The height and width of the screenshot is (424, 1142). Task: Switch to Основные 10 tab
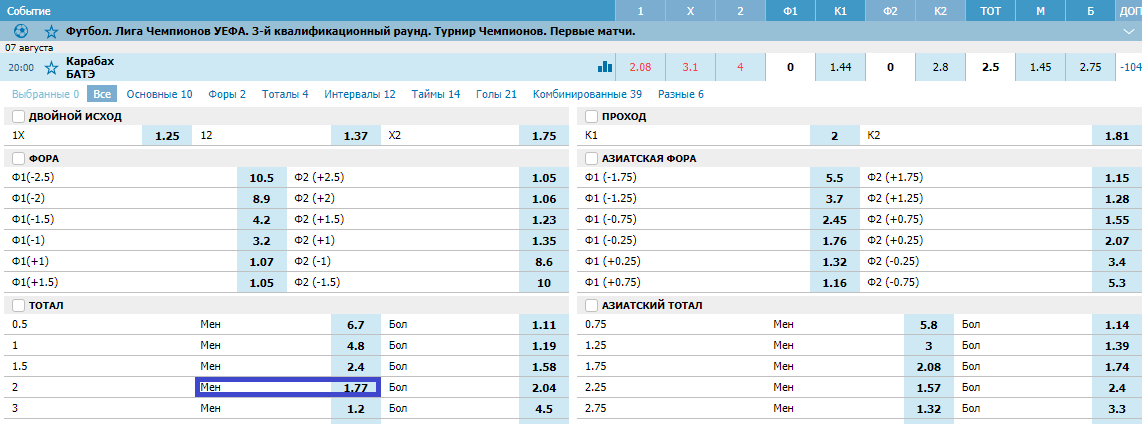tap(160, 94)
